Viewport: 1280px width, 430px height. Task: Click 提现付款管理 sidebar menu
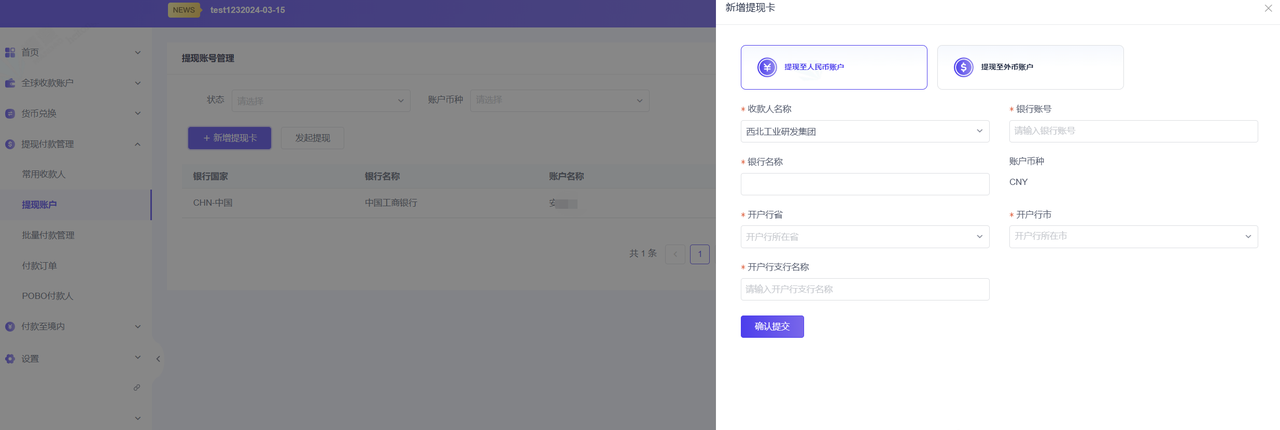(x=75, y=144)
